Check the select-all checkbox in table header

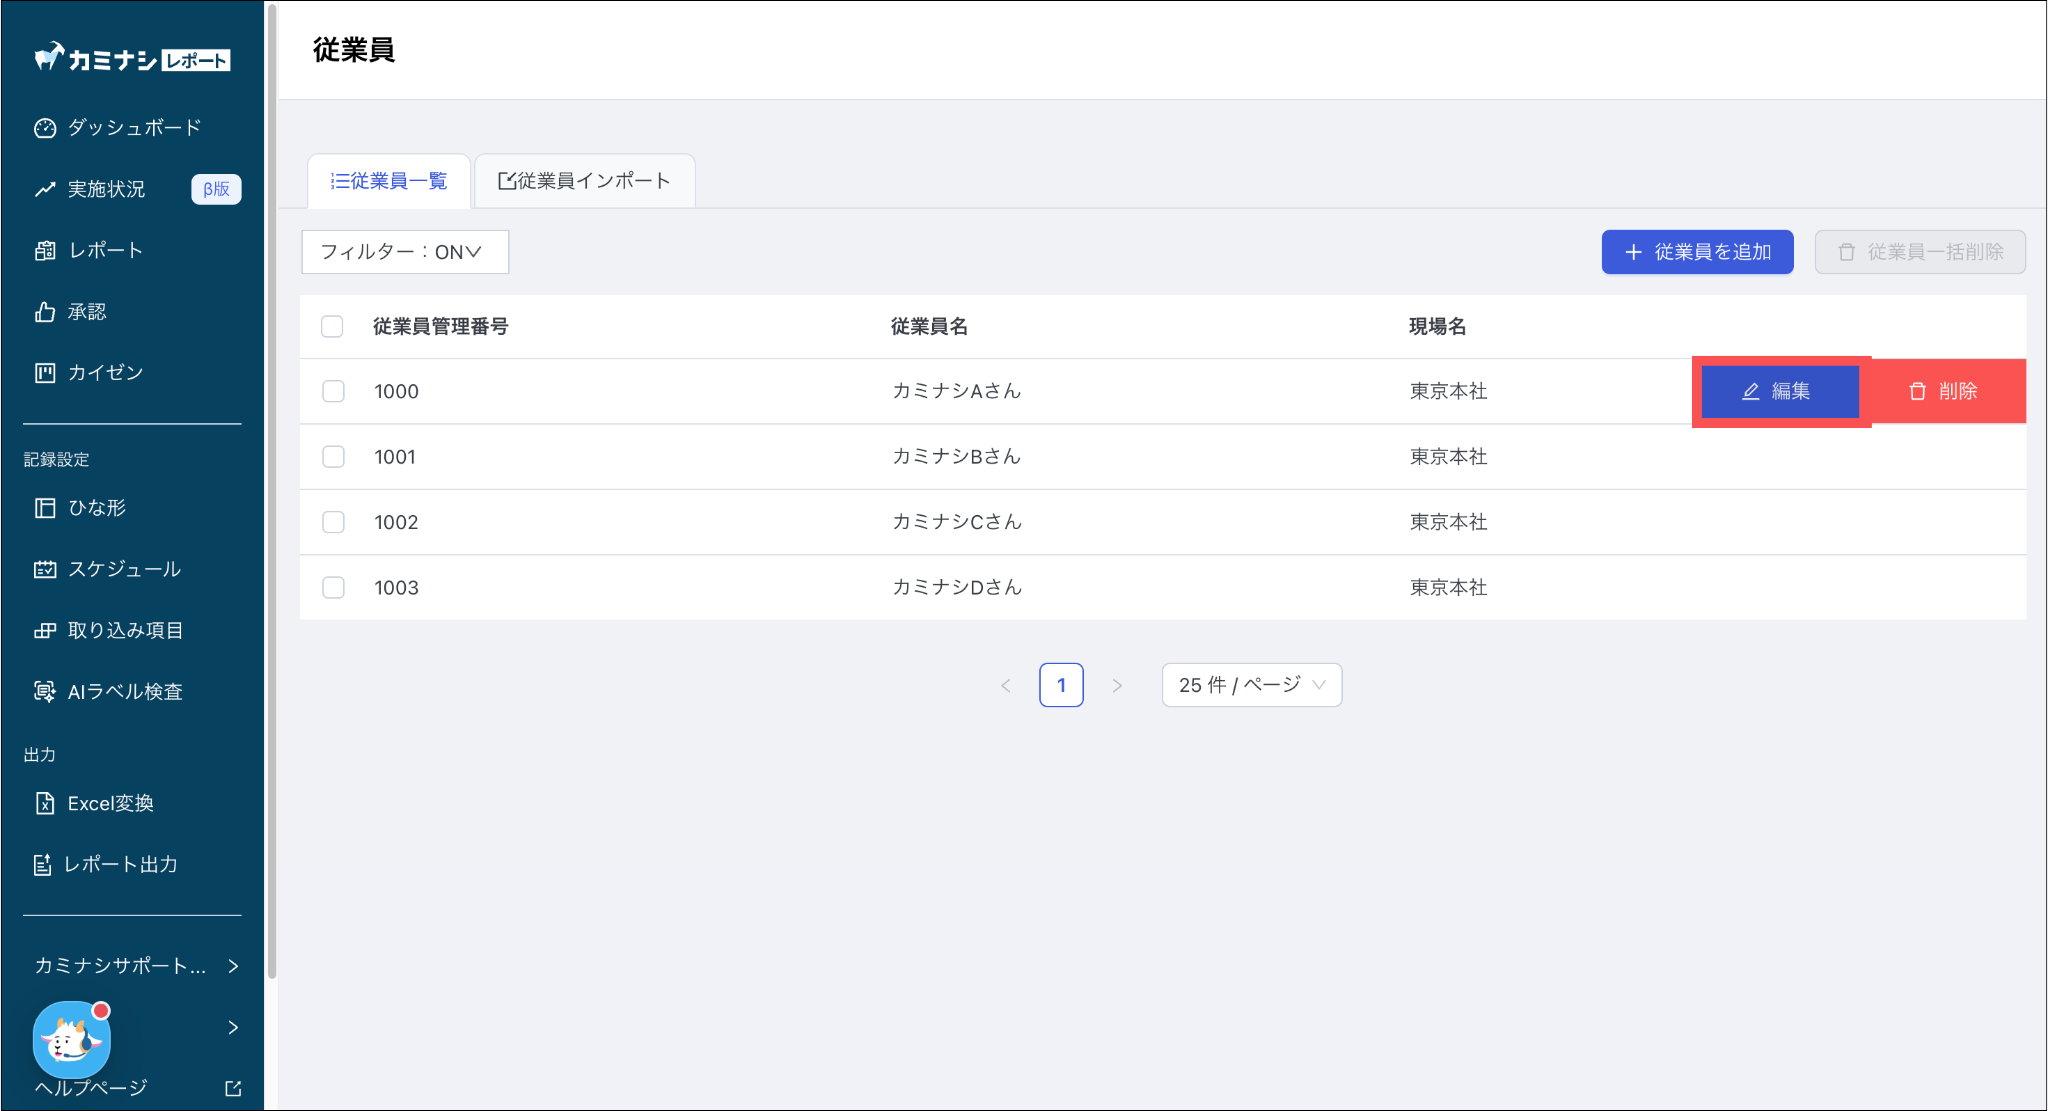pos(332,327)
